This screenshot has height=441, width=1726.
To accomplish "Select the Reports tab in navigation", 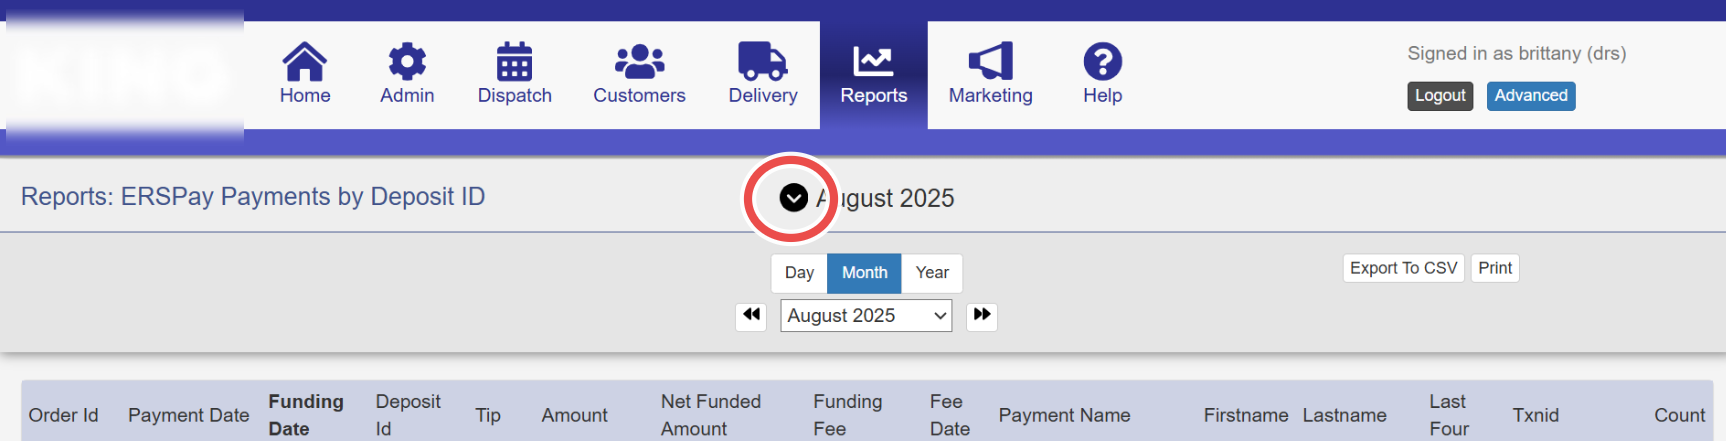I will pos(874,75).
